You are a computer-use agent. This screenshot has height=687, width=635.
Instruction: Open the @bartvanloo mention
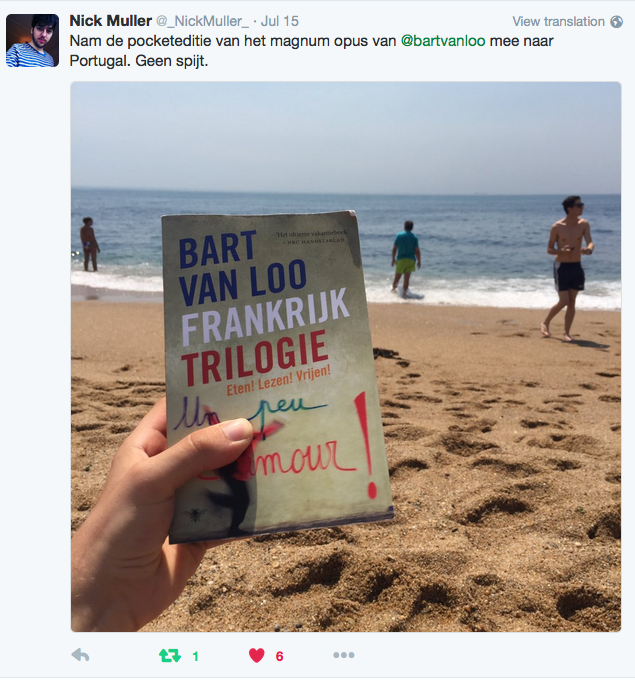tap(443, 41)
